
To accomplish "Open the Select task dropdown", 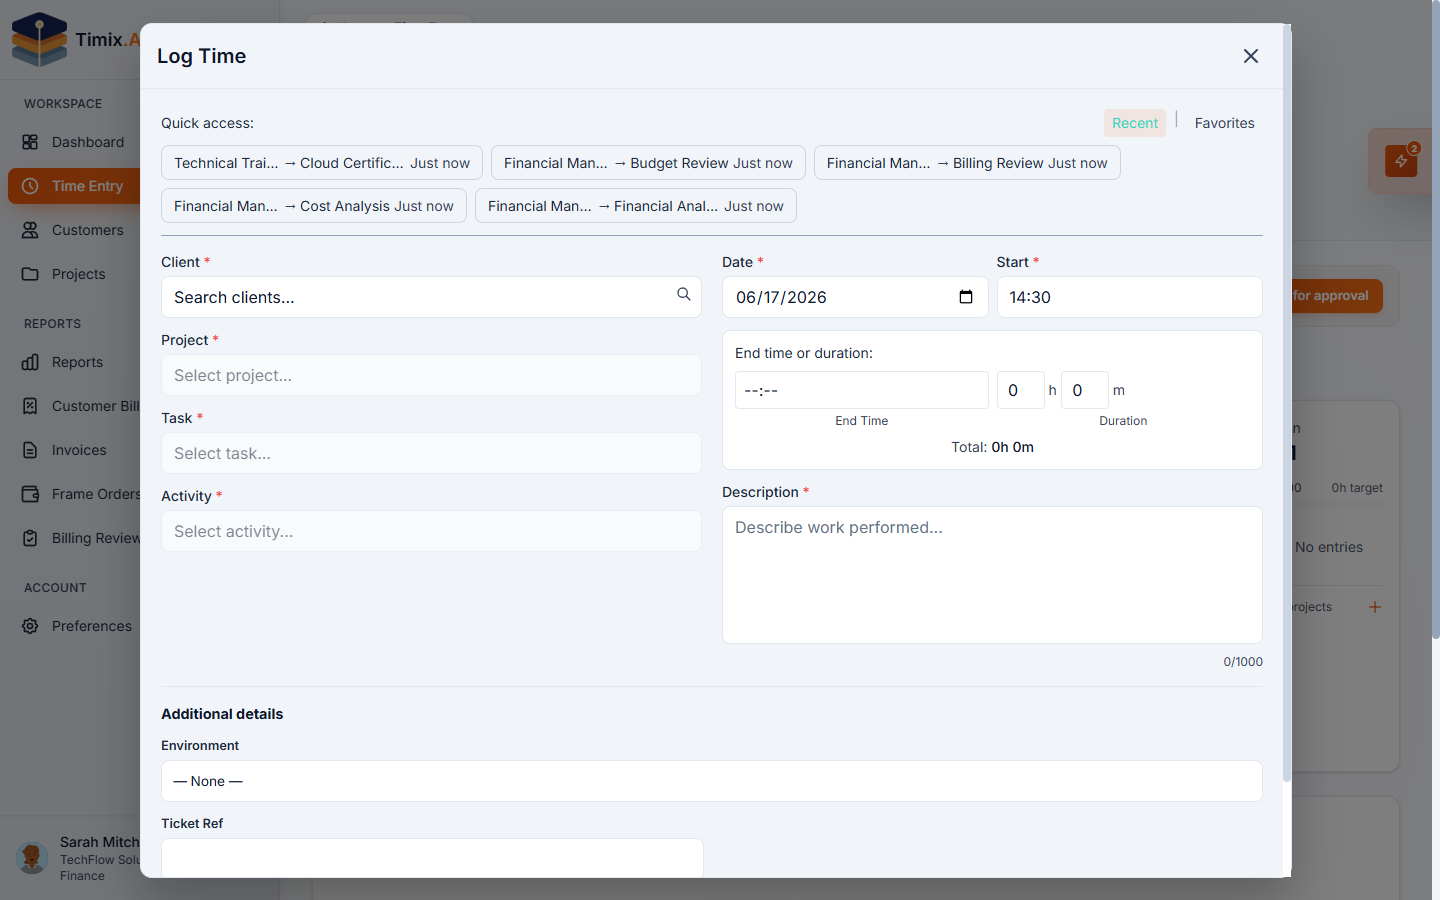I will click(431, 453).
